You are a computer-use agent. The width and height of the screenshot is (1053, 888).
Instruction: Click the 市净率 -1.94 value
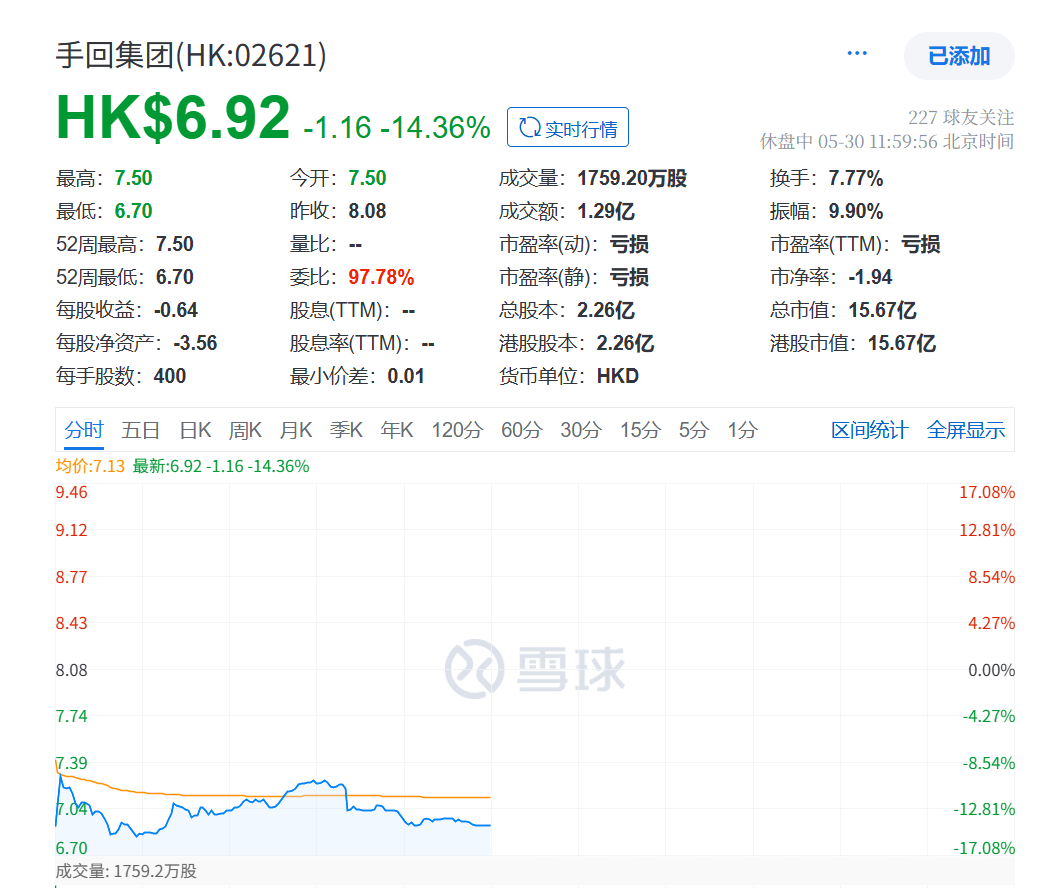click(870, 277)
